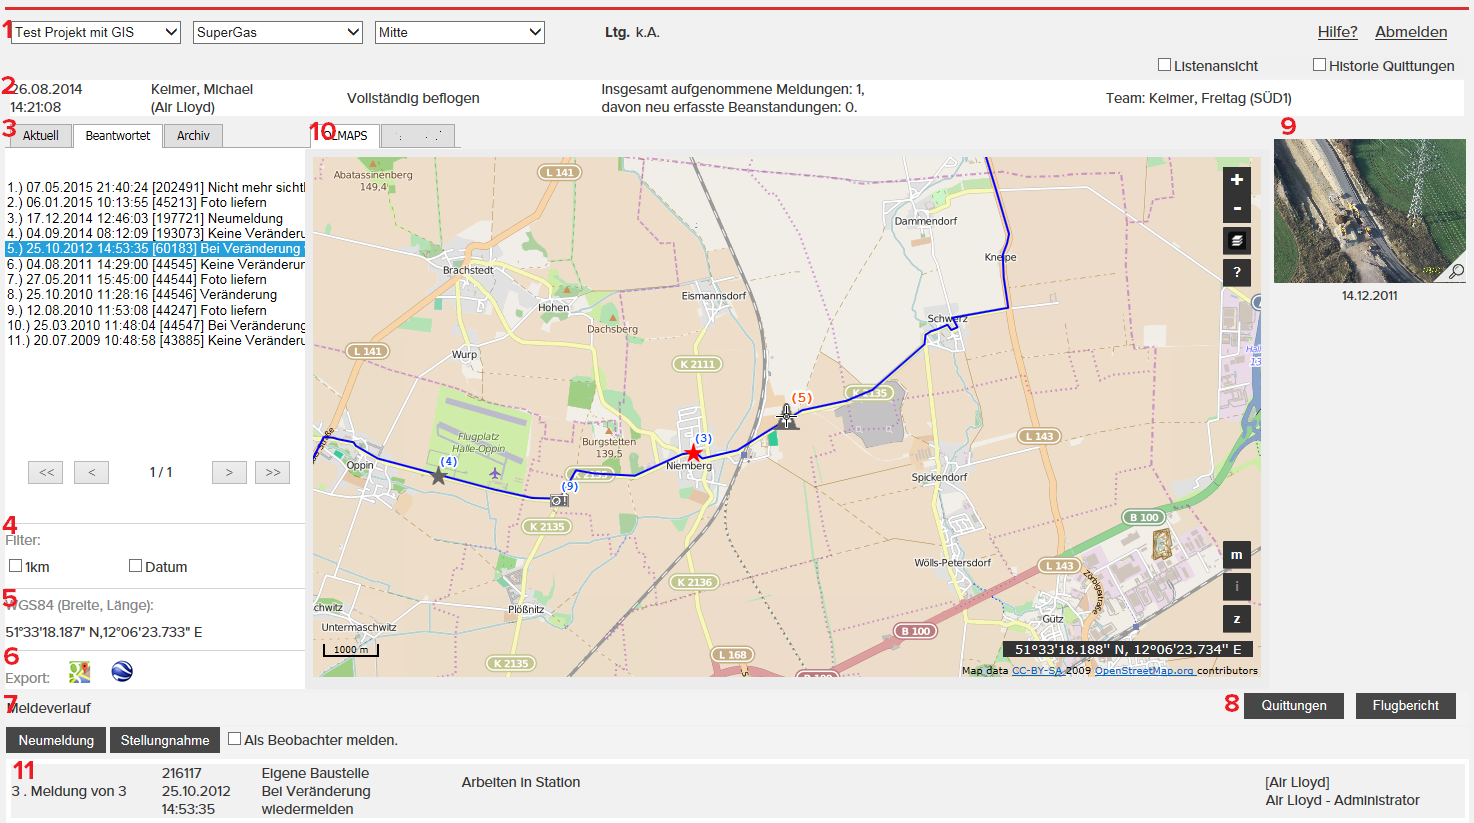This screenshot has height=823, width=1474.
Task: Open the aerial photo thumbnail dated 14.12.2011
Action: (1370, 211)
